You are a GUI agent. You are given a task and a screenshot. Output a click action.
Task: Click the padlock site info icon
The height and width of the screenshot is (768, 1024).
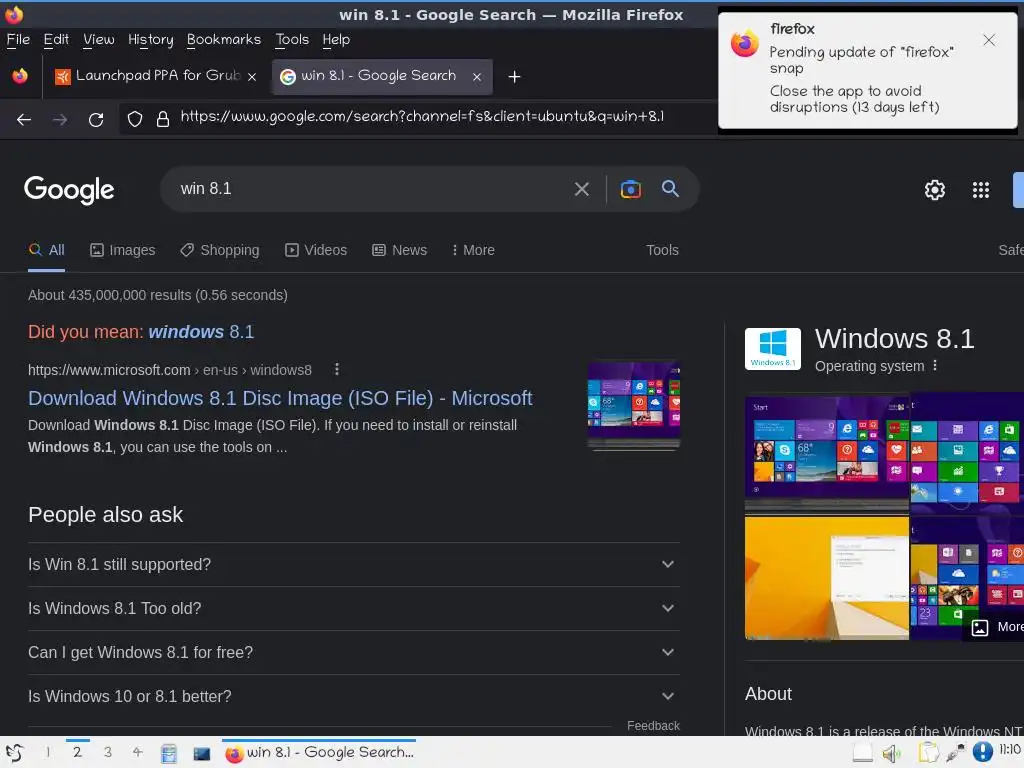pyautogui.click(x=163, y=119)
